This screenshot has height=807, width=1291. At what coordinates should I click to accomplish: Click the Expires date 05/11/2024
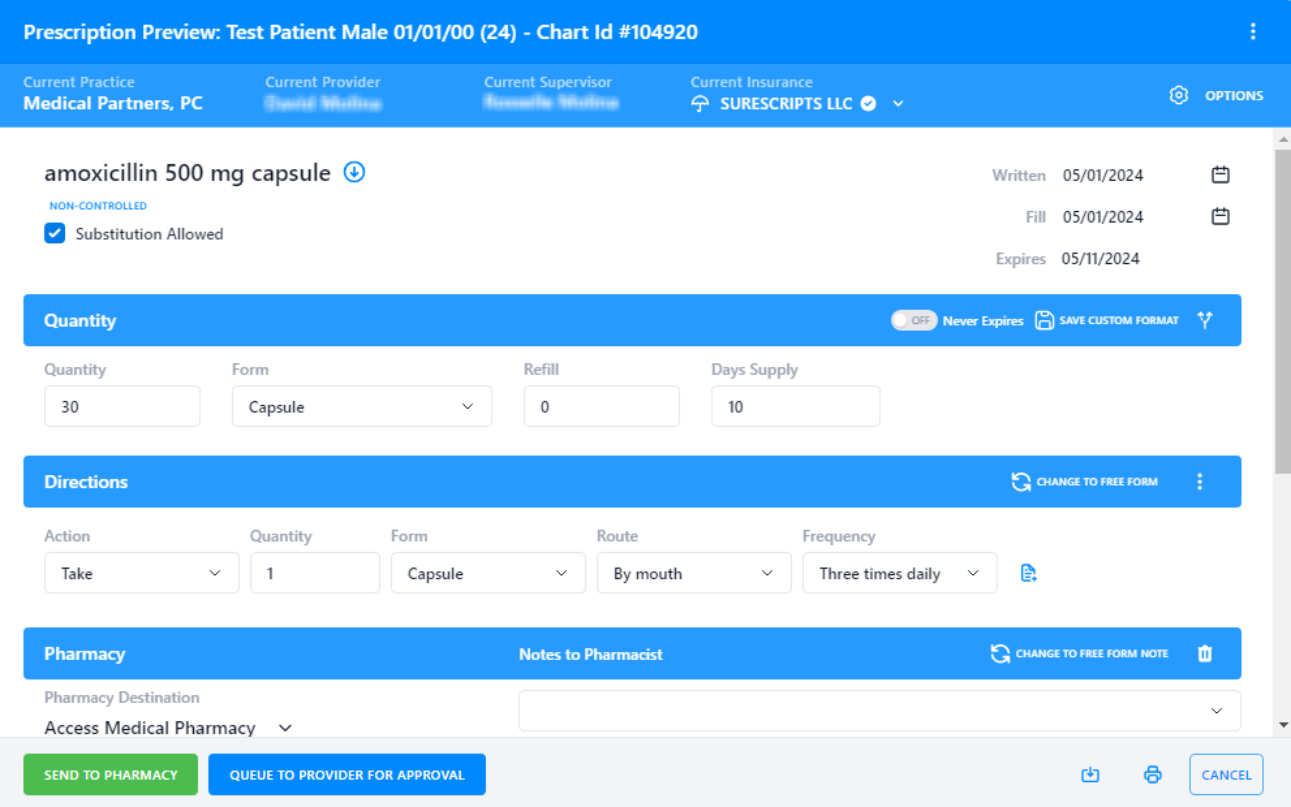pos(1101,259)
